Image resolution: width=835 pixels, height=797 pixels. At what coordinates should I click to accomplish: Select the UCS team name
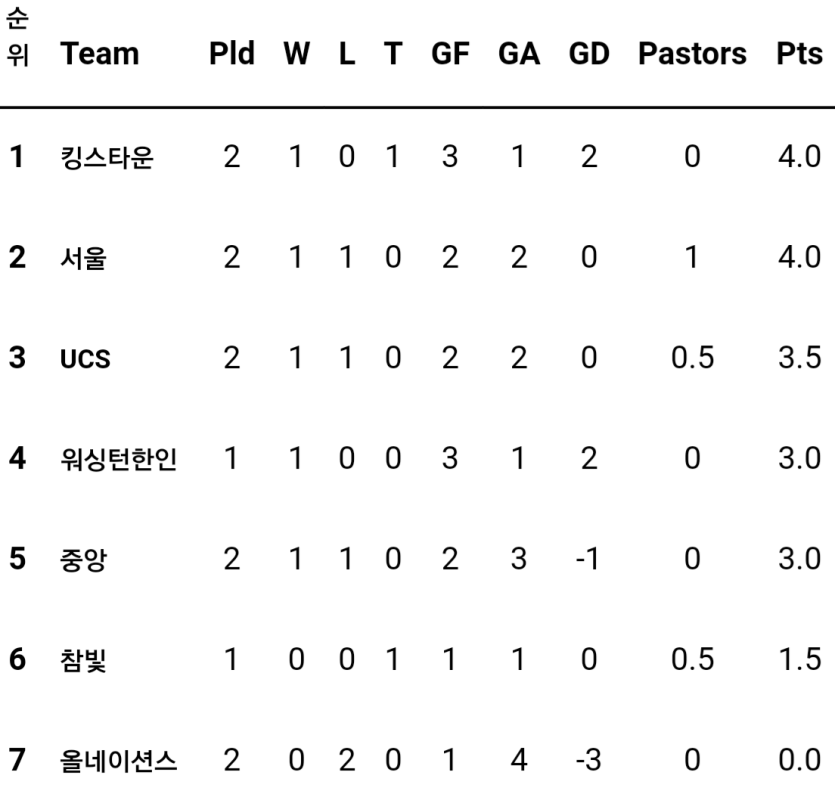(x=85, y=358)
